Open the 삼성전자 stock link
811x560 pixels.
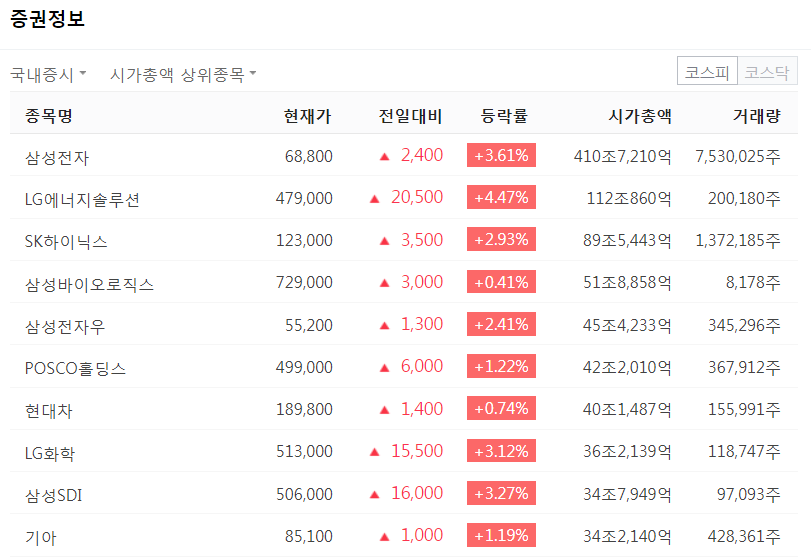point(57,157)
